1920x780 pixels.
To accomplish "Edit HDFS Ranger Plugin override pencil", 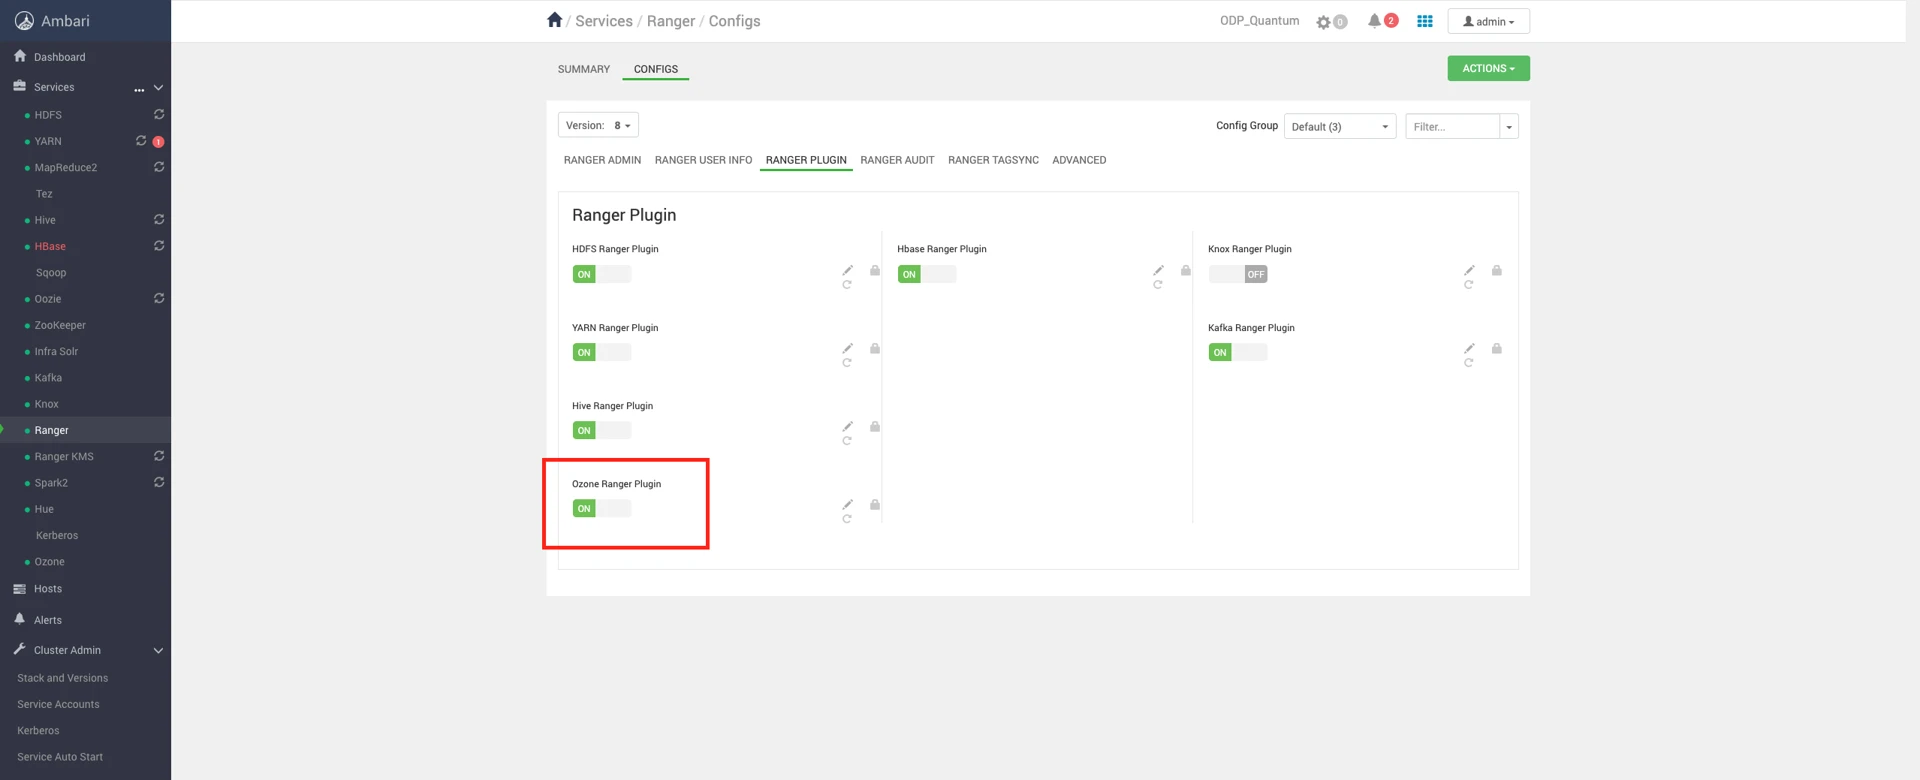I will pos(848,270).
